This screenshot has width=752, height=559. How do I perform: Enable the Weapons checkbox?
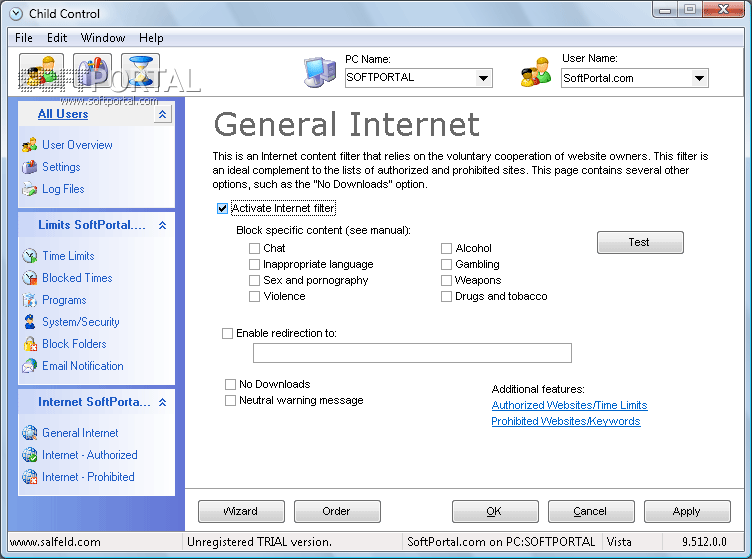(446, 280)
